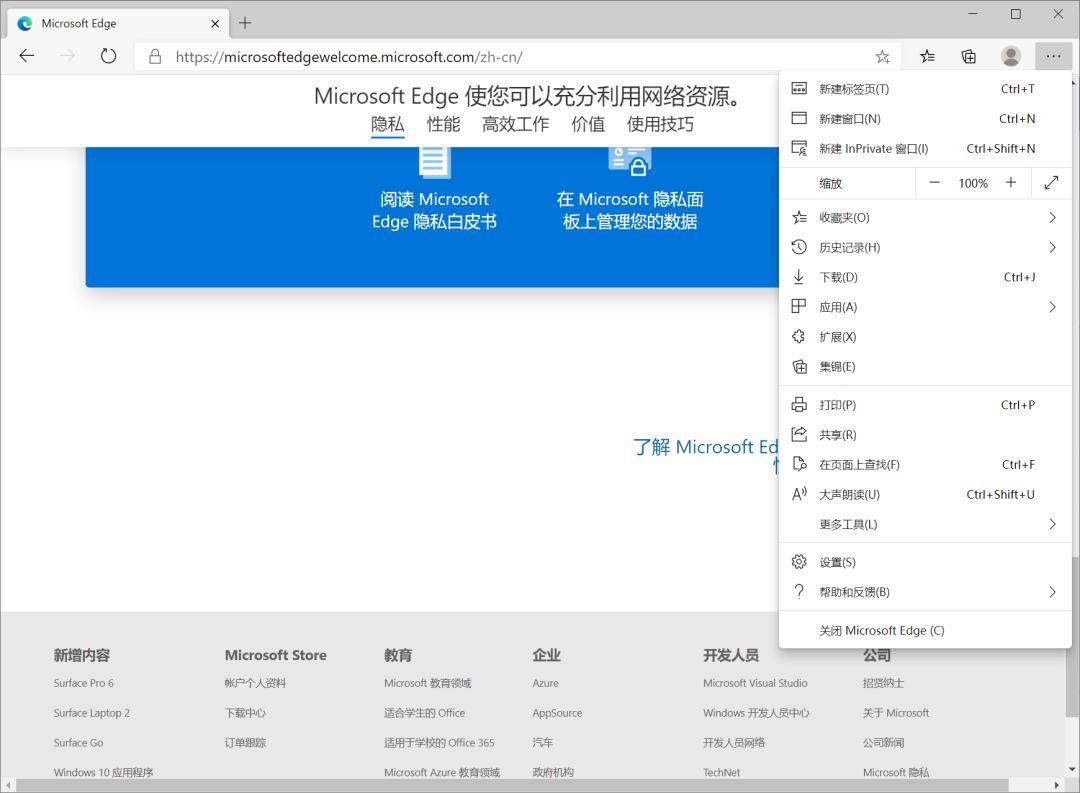Open a new tab with plus button
This screenshot has height=793, width=1080.
pos(245,23)
